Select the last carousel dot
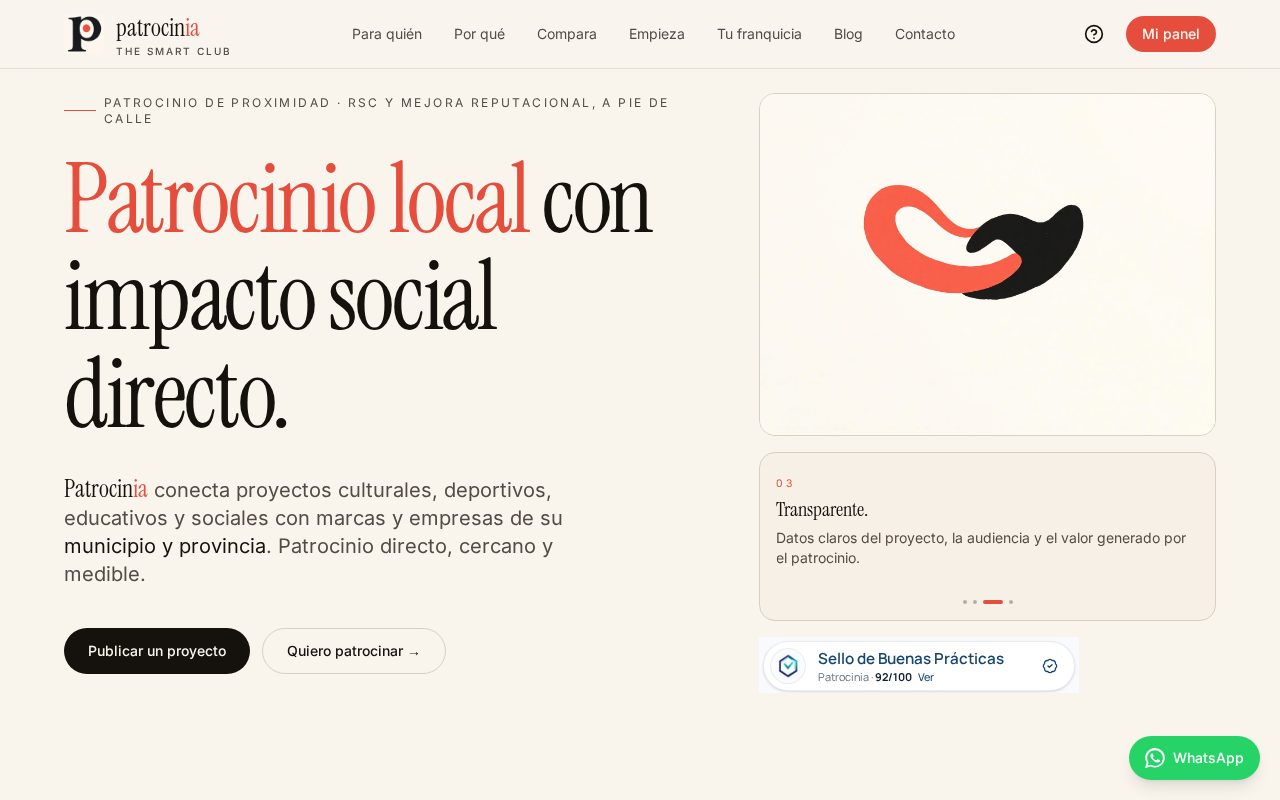The width and height of the screenshot is (1280, 800). 1011,602
